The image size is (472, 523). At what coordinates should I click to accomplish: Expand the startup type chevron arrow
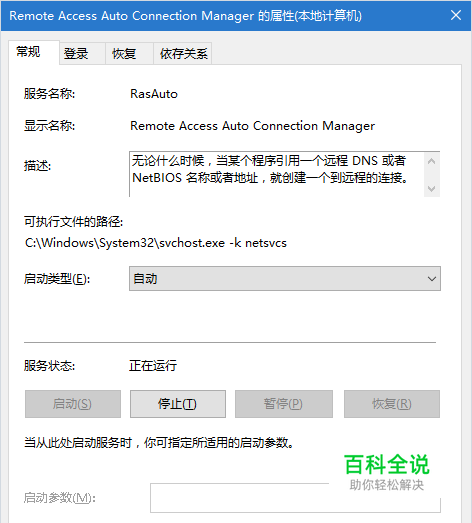point(432,279)
